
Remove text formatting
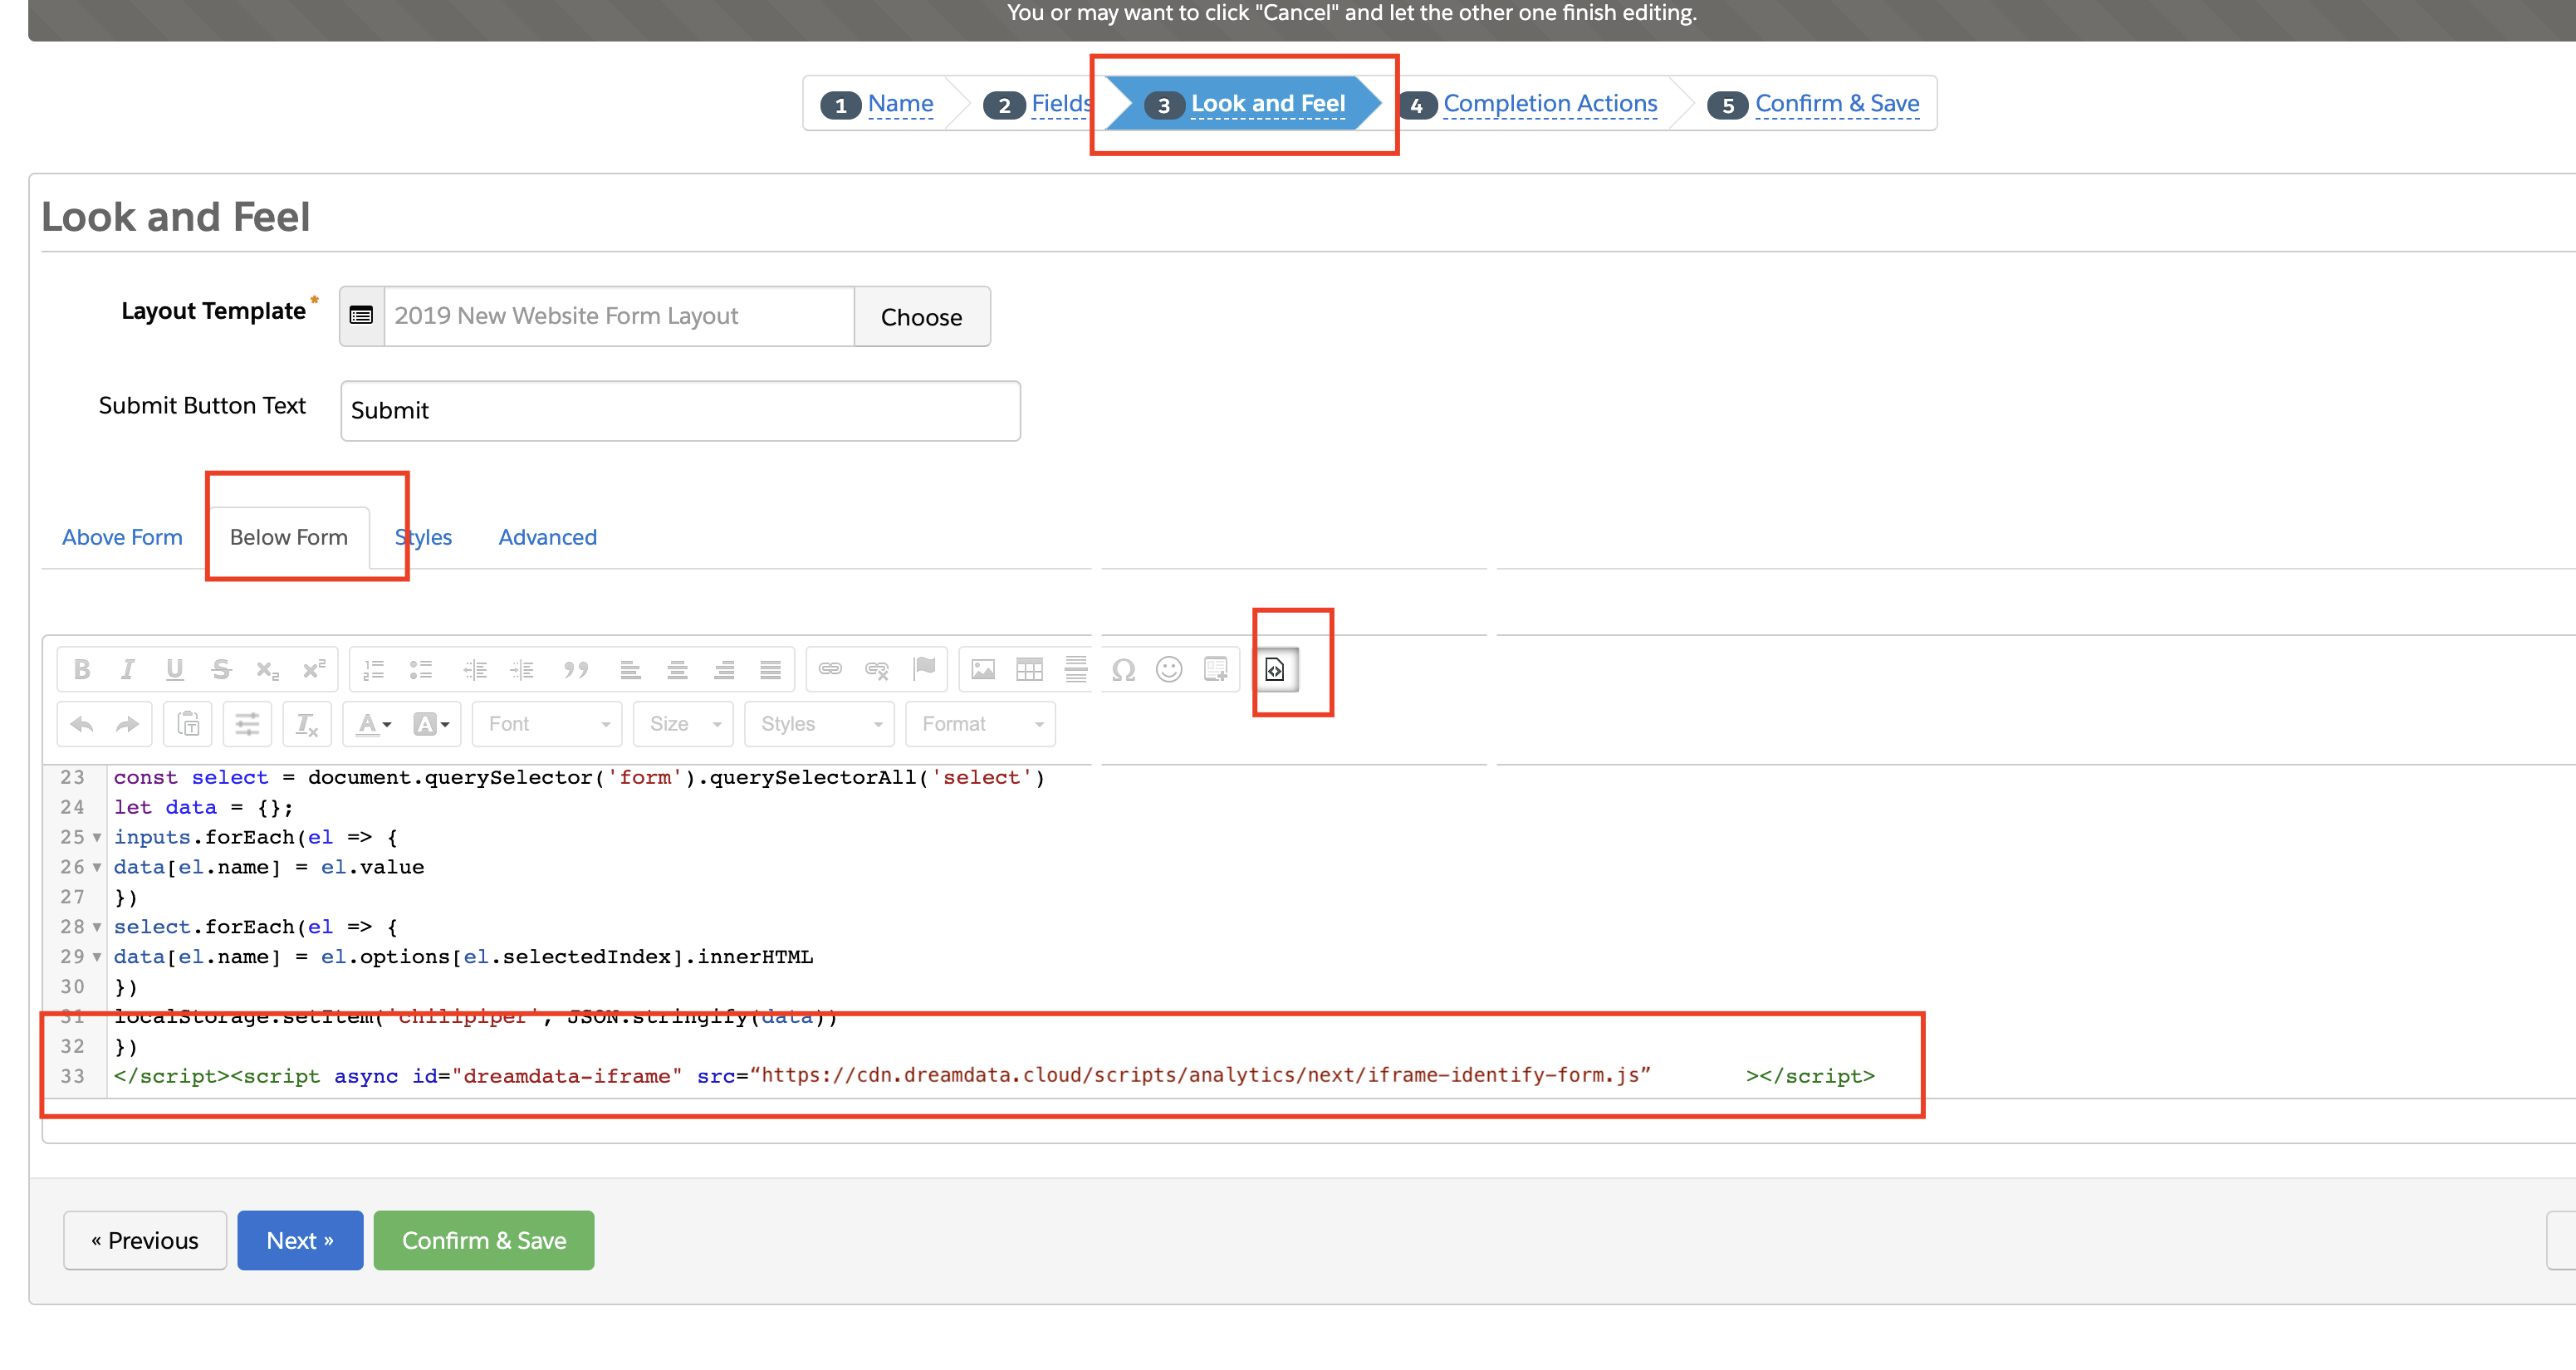(x=307, y=724)
